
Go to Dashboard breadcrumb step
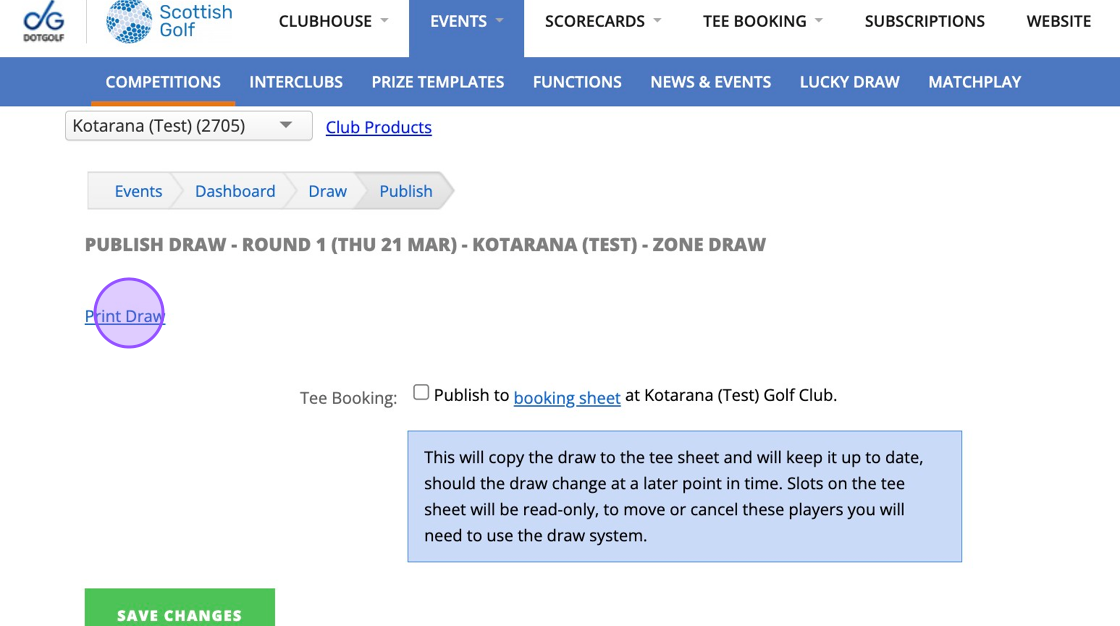point(235,192)
